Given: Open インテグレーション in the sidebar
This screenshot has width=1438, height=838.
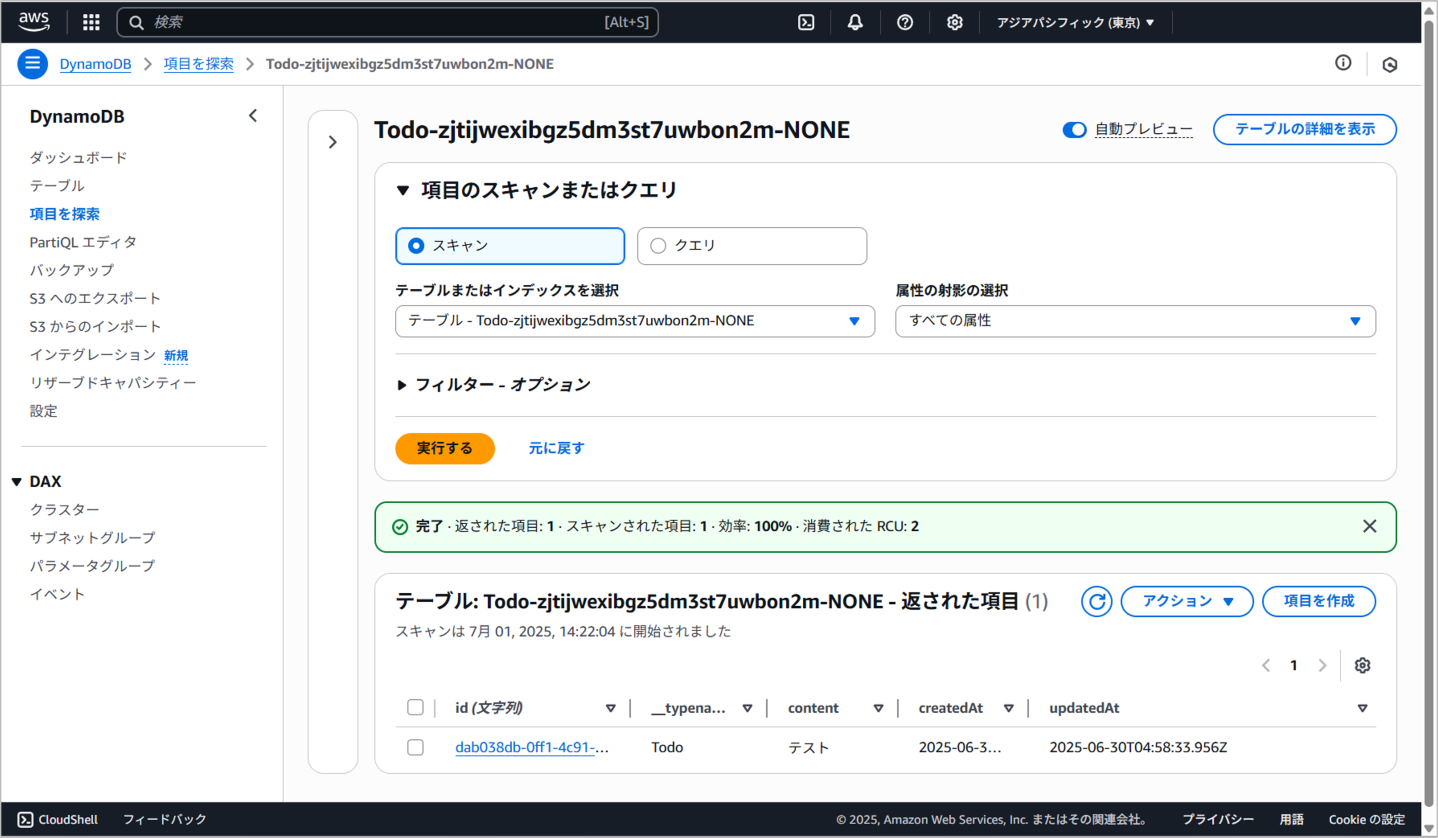Looking at the screenshot, I should pos(92,355).
